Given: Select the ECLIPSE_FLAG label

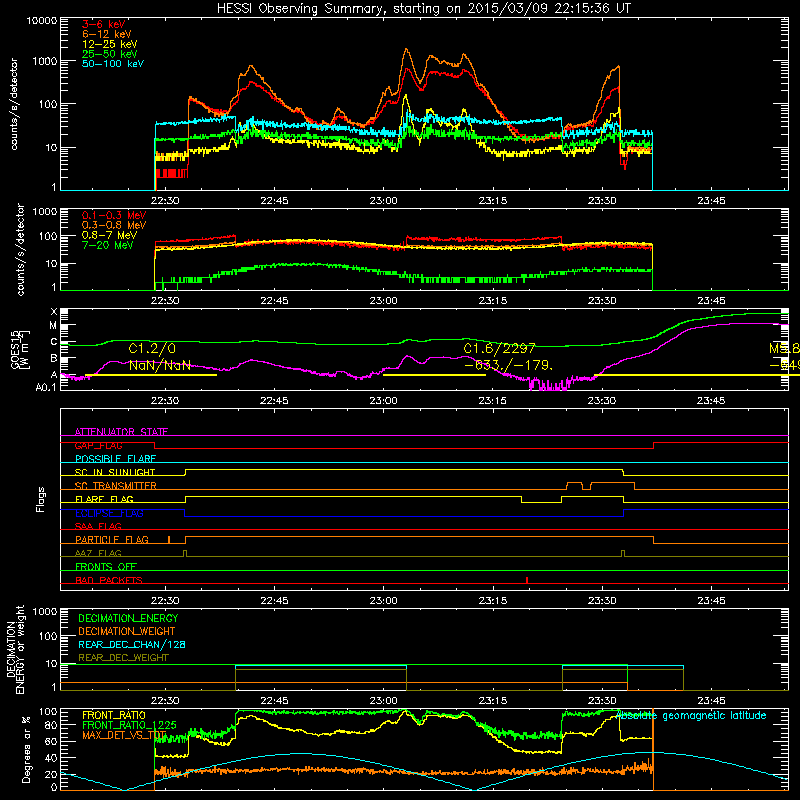Looking at the screenshot, I should 109,513.
